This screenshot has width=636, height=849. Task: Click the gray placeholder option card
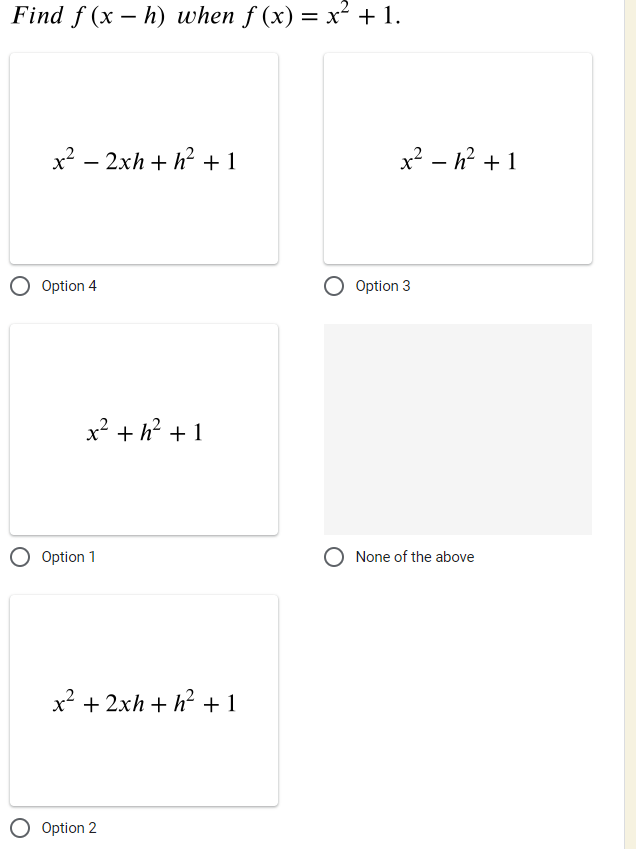pos(458,430)
